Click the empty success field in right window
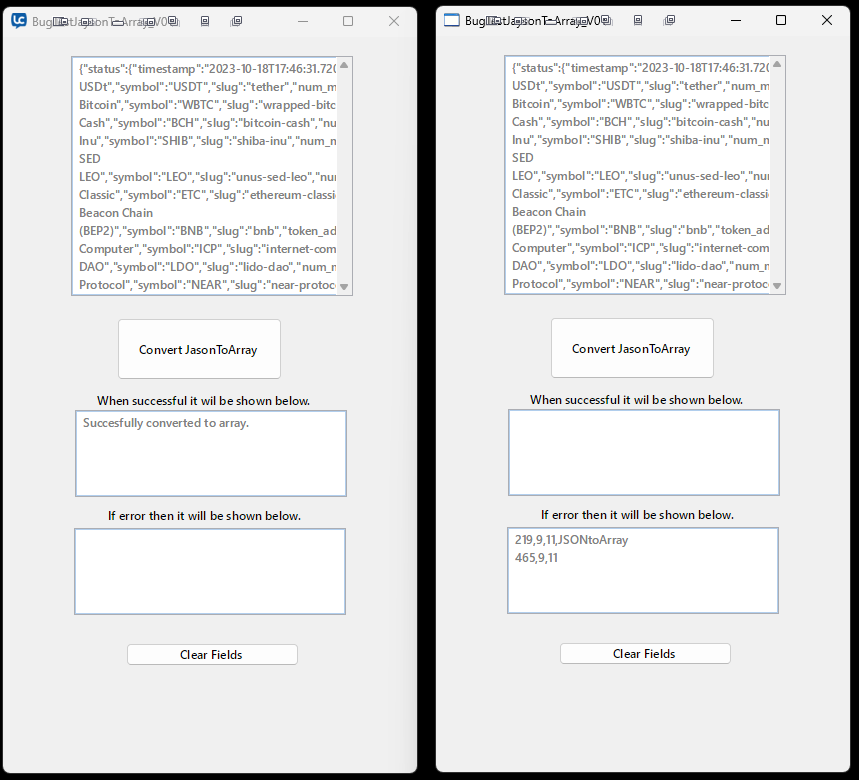This screenshot has width=859, height=780. point(644,452)
